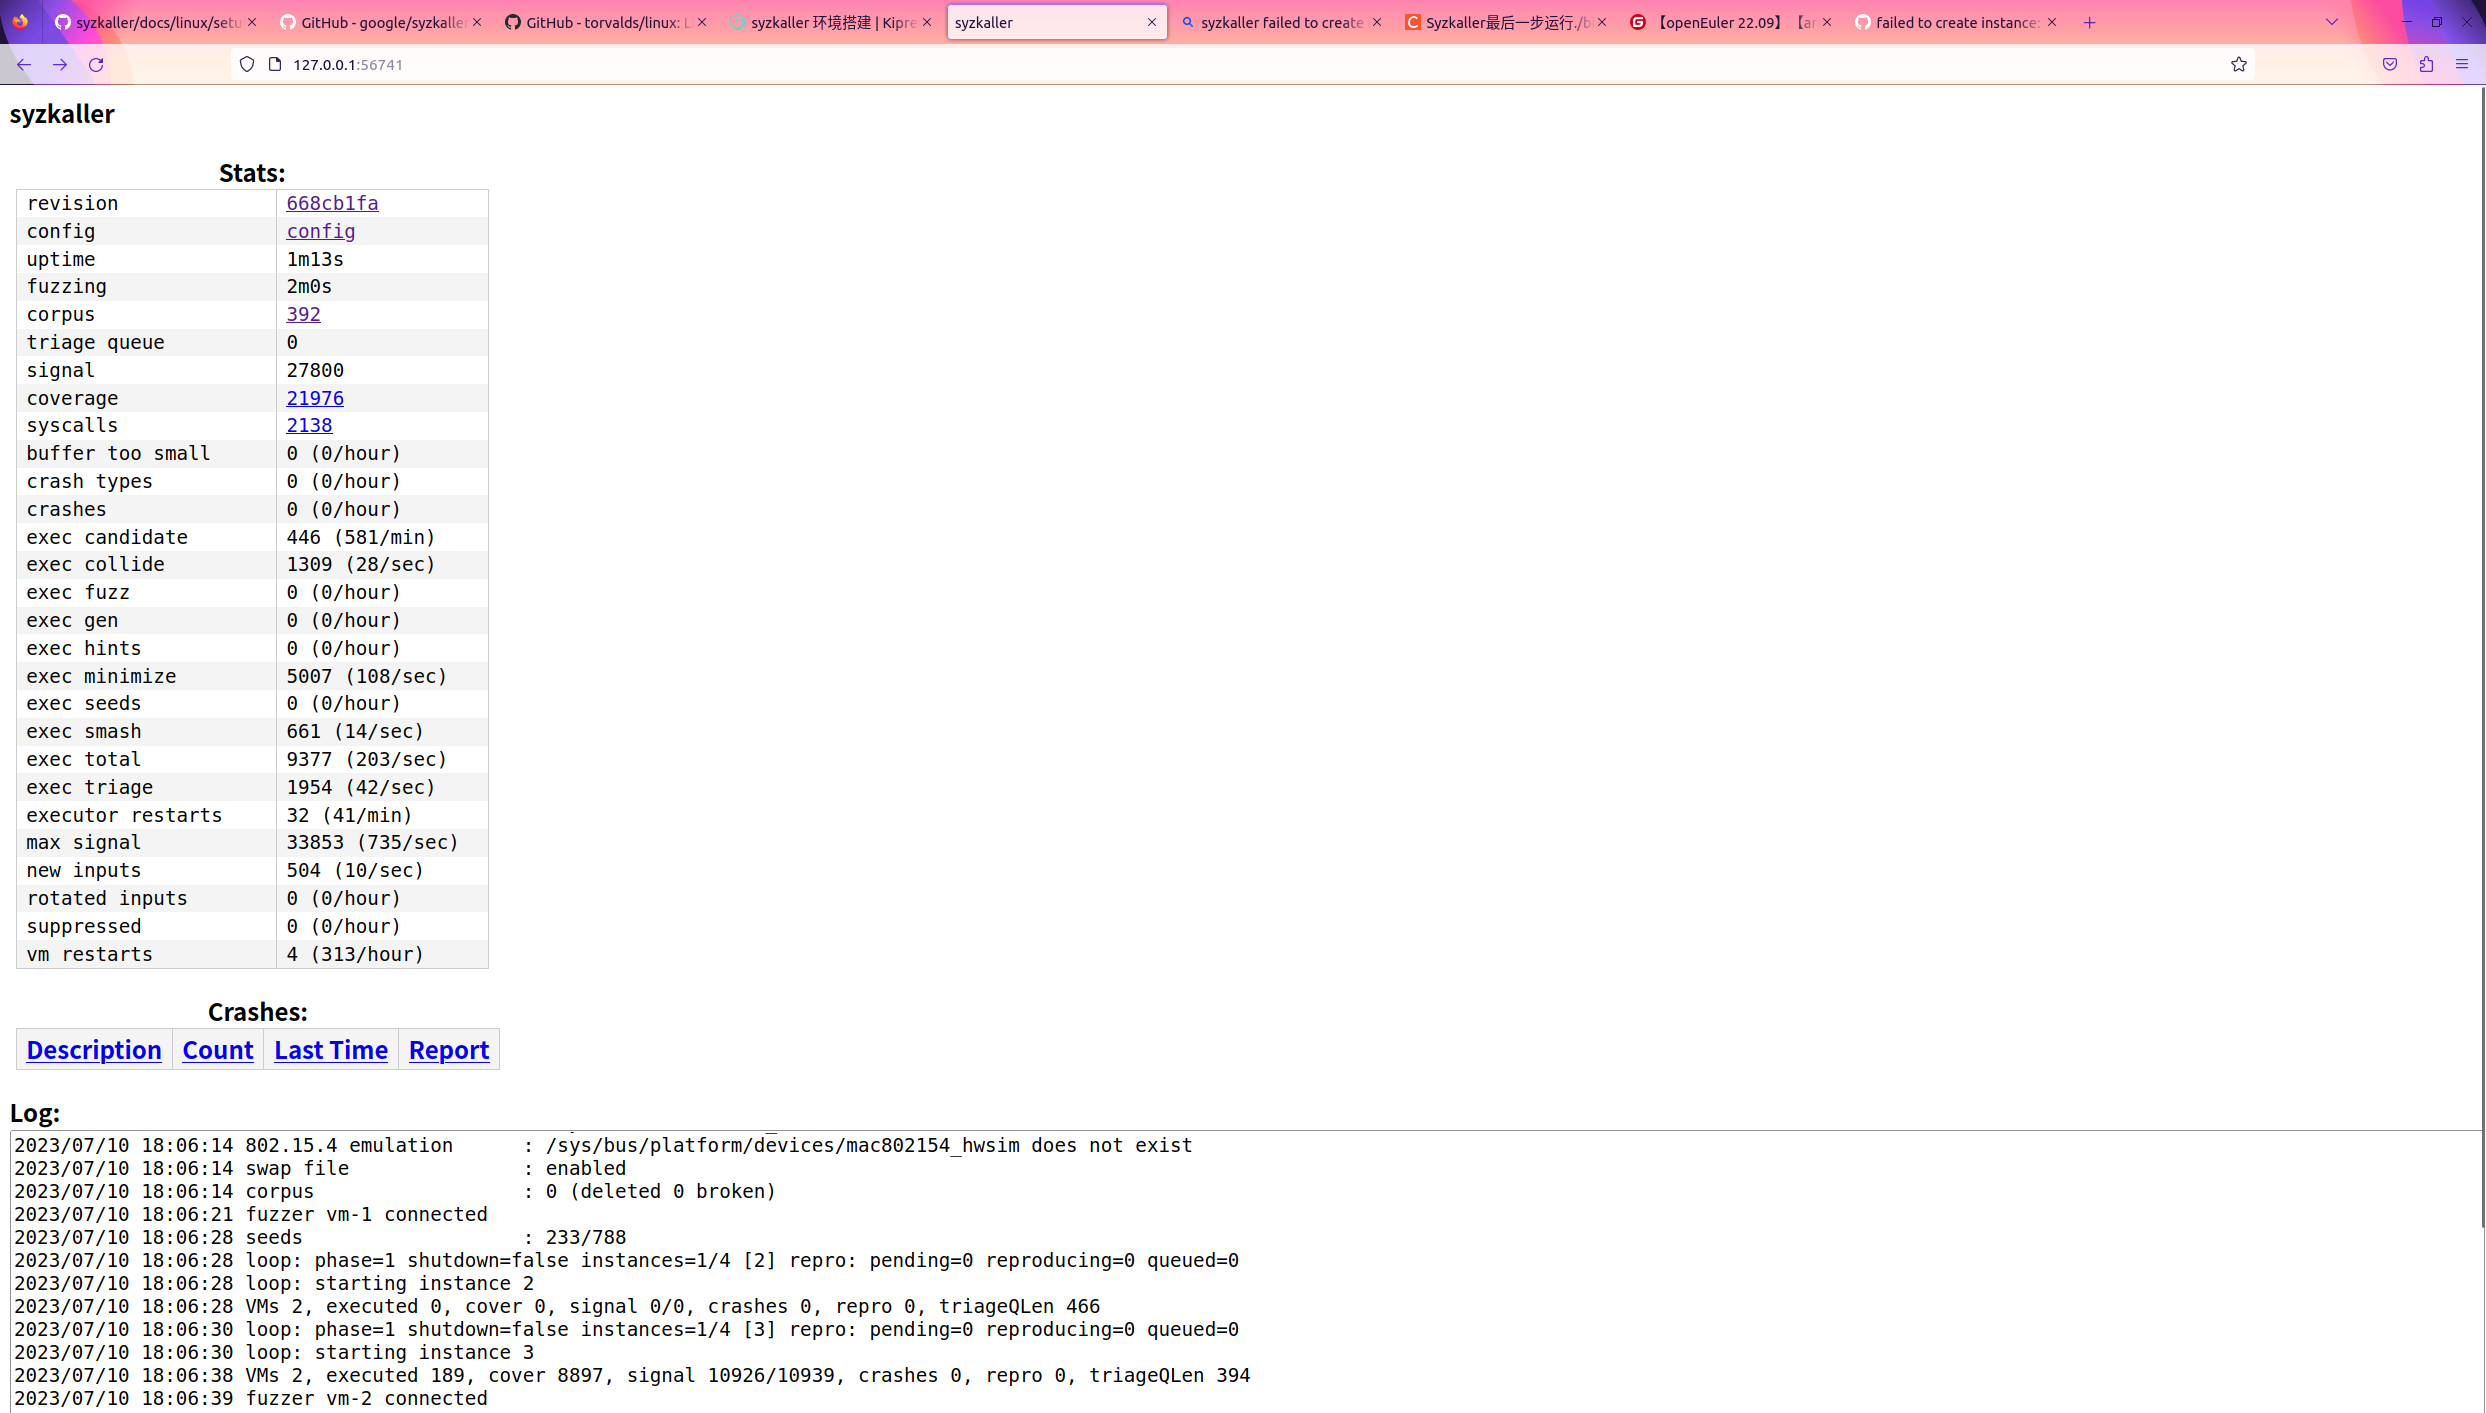Viewport: 2486px width, 1413px height.
Task: Click vm restarts value 4 (313/hour)
Action: point(355,954)
